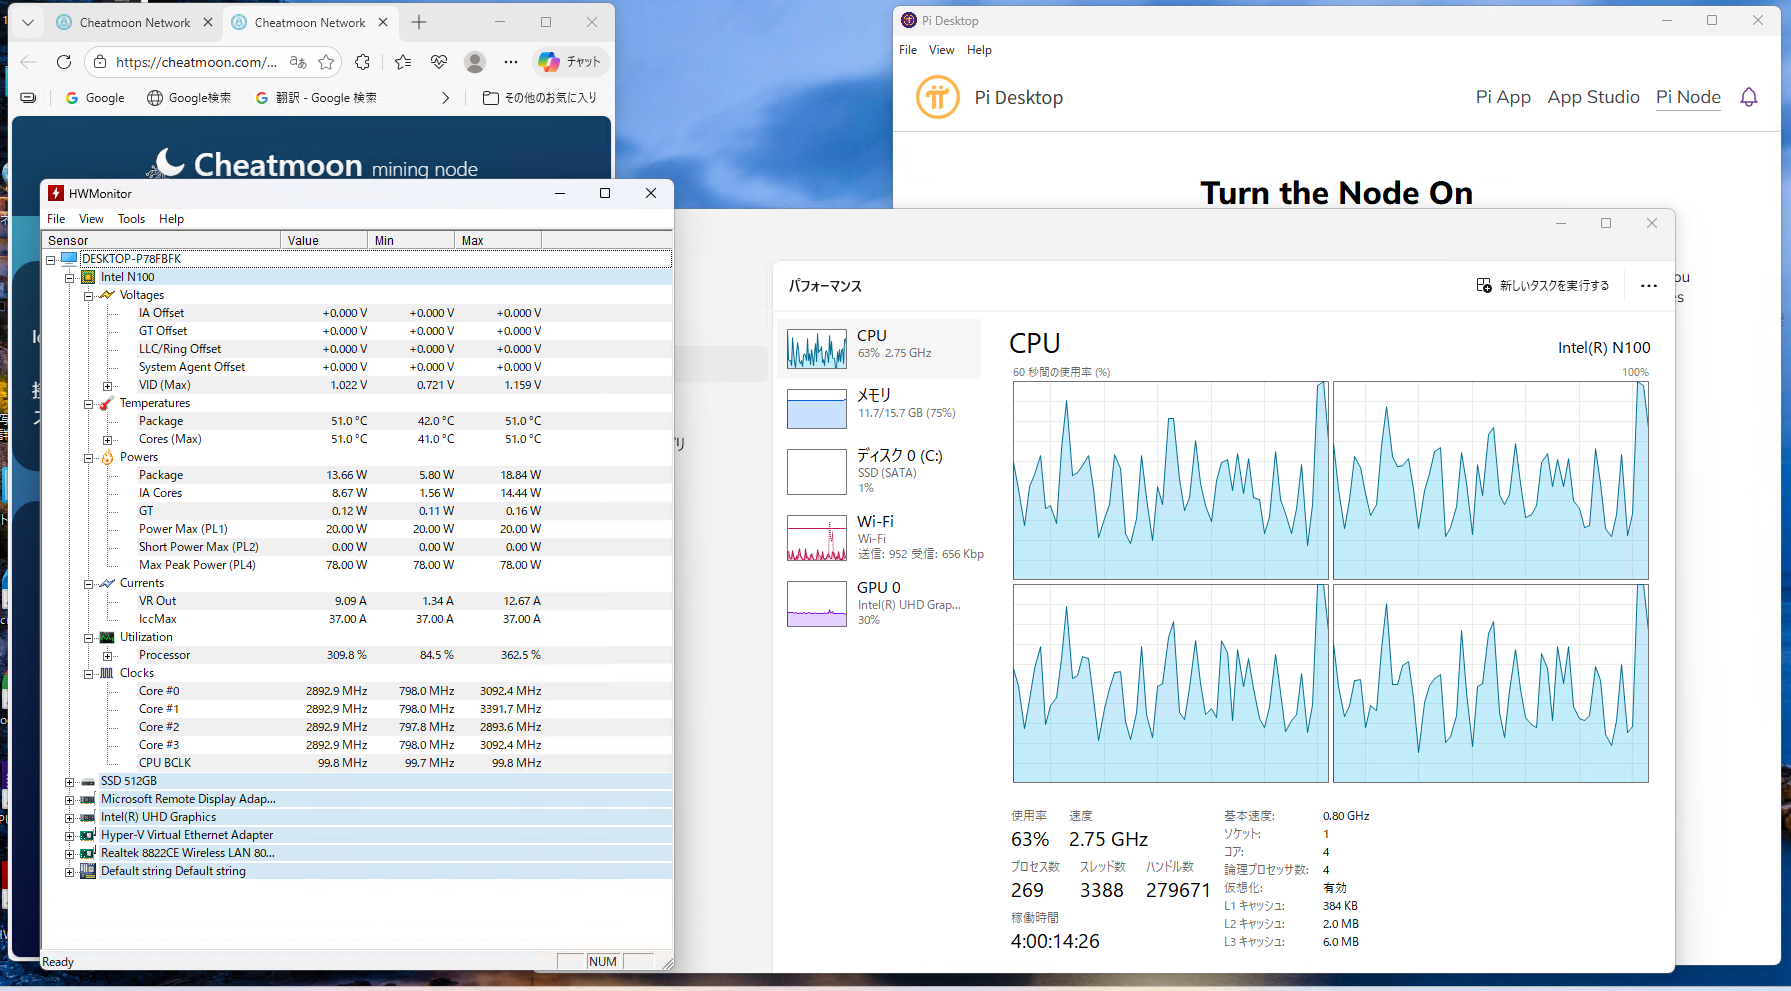This screenshot has width=1791, height=991.
Task: Add page to favorites with star icon
Action: 326,62
